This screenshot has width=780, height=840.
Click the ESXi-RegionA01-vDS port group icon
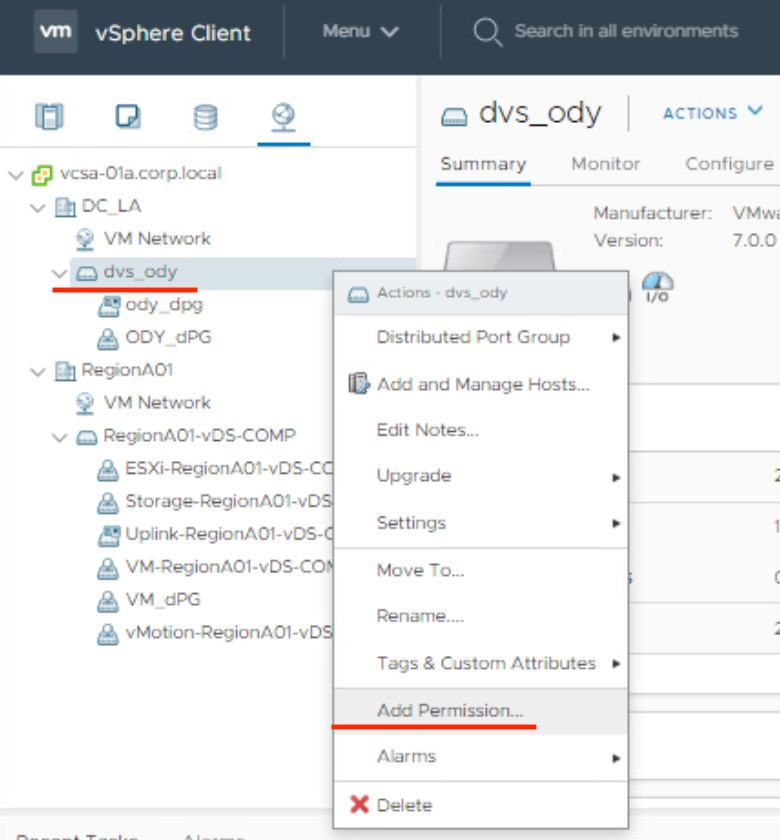coord(108,470)
